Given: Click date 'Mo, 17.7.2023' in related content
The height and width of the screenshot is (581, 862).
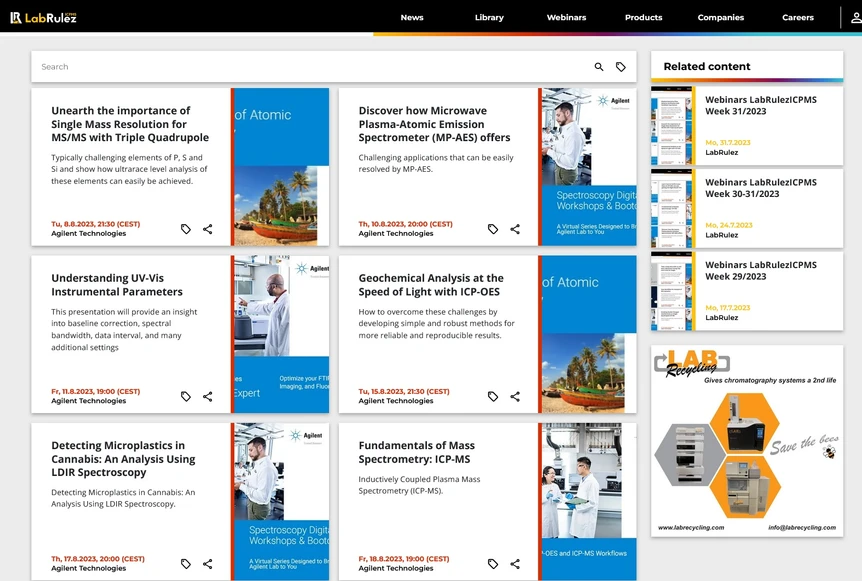Looking at the screenshot, I should pos(728,307).
